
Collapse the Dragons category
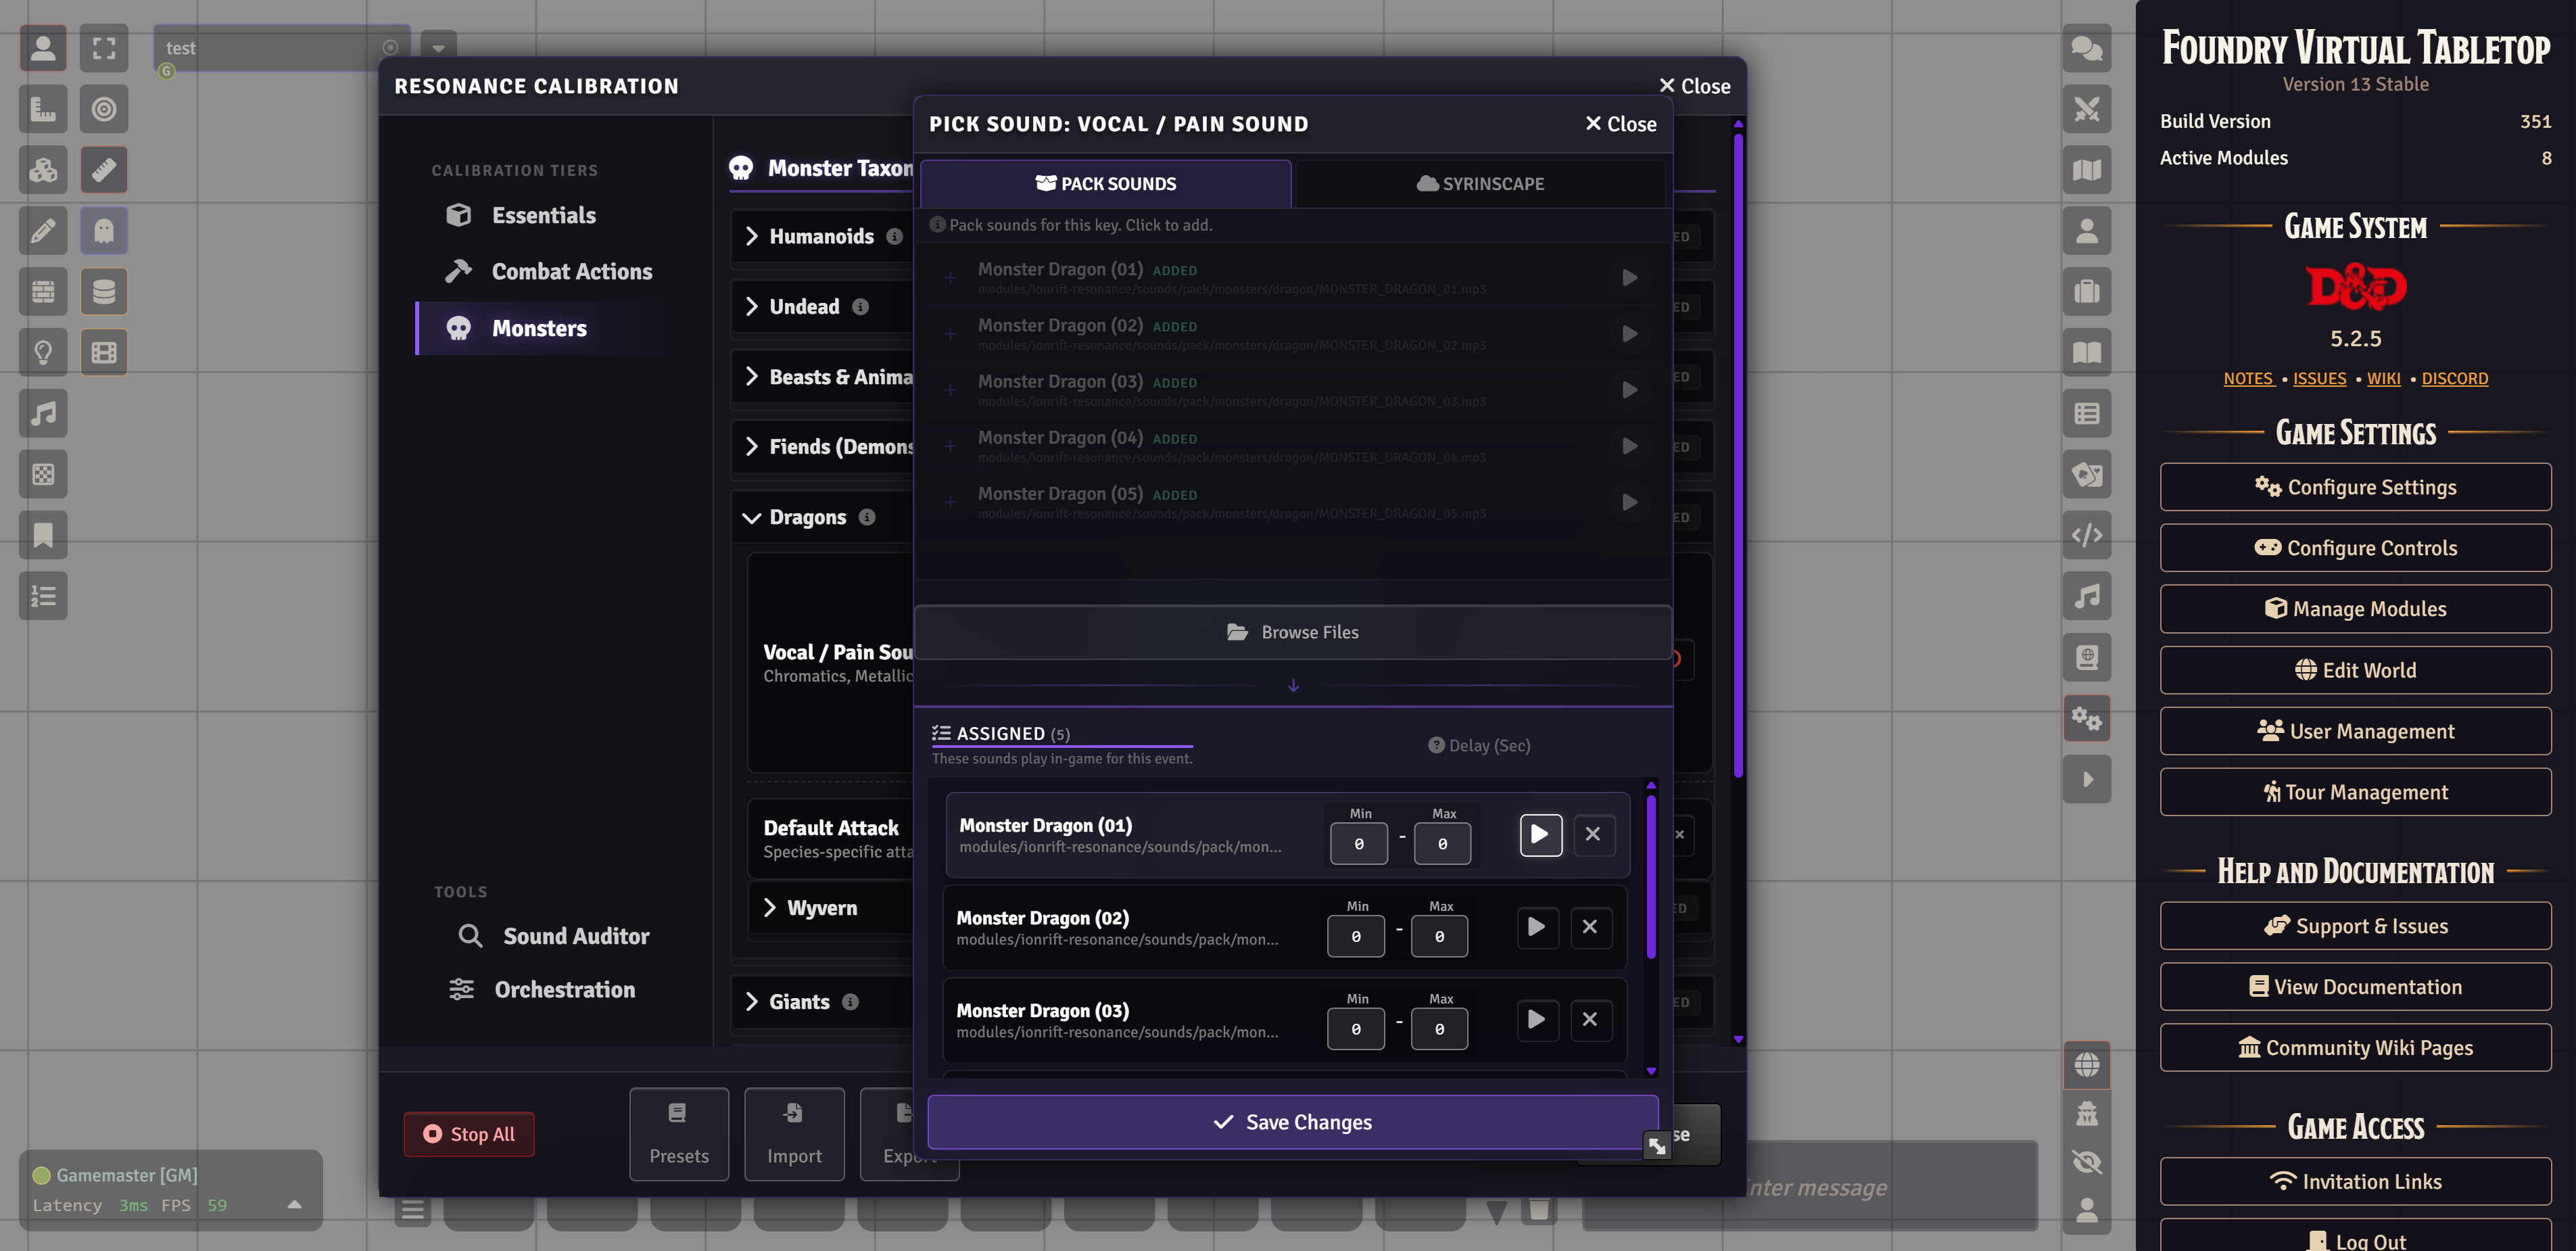(752, 518)
